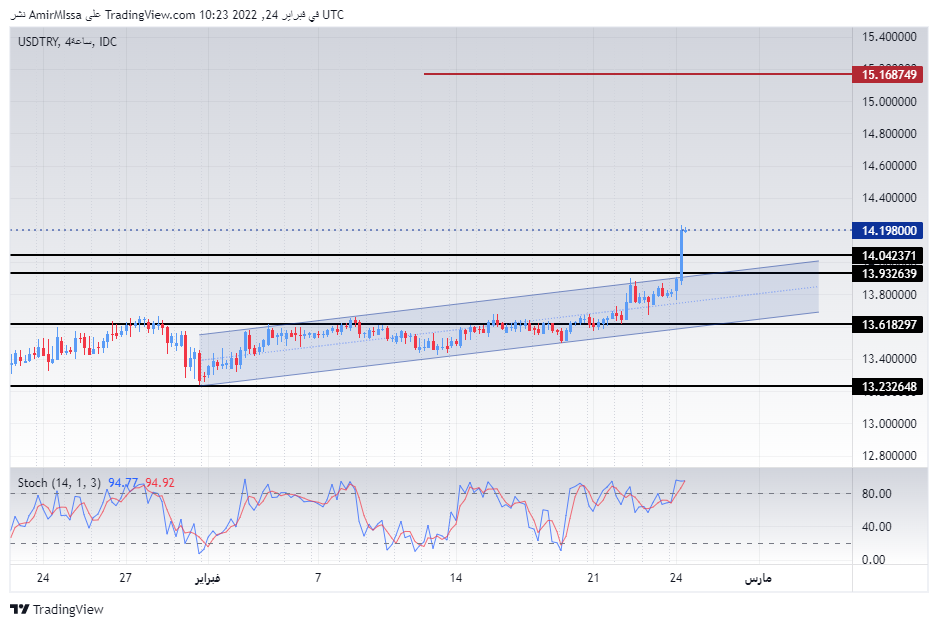938x627 pixels.
Task: Open the فبراير month label on the time axis
Action: point(207,578)
